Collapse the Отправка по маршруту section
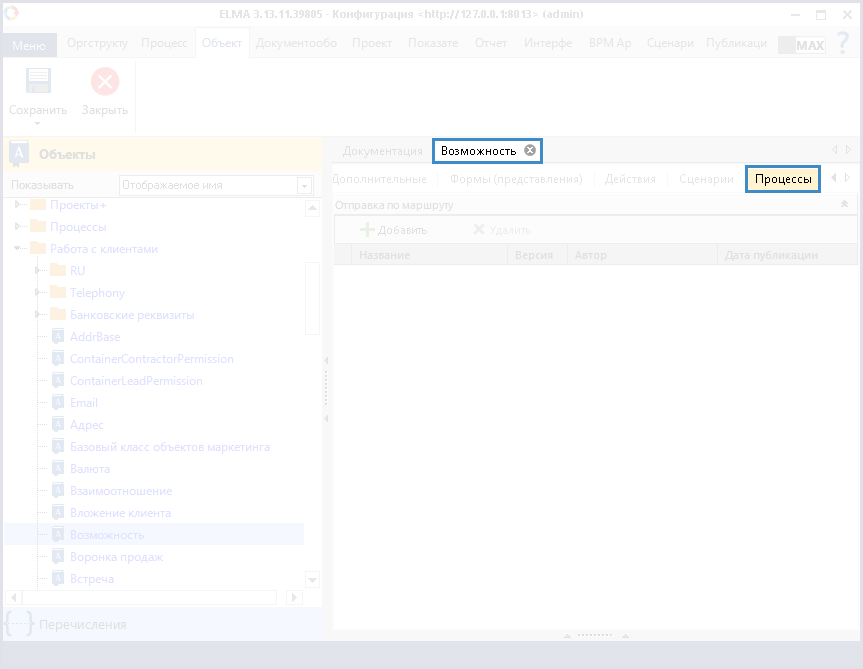 pyautogui.click(x=843, y=204)
